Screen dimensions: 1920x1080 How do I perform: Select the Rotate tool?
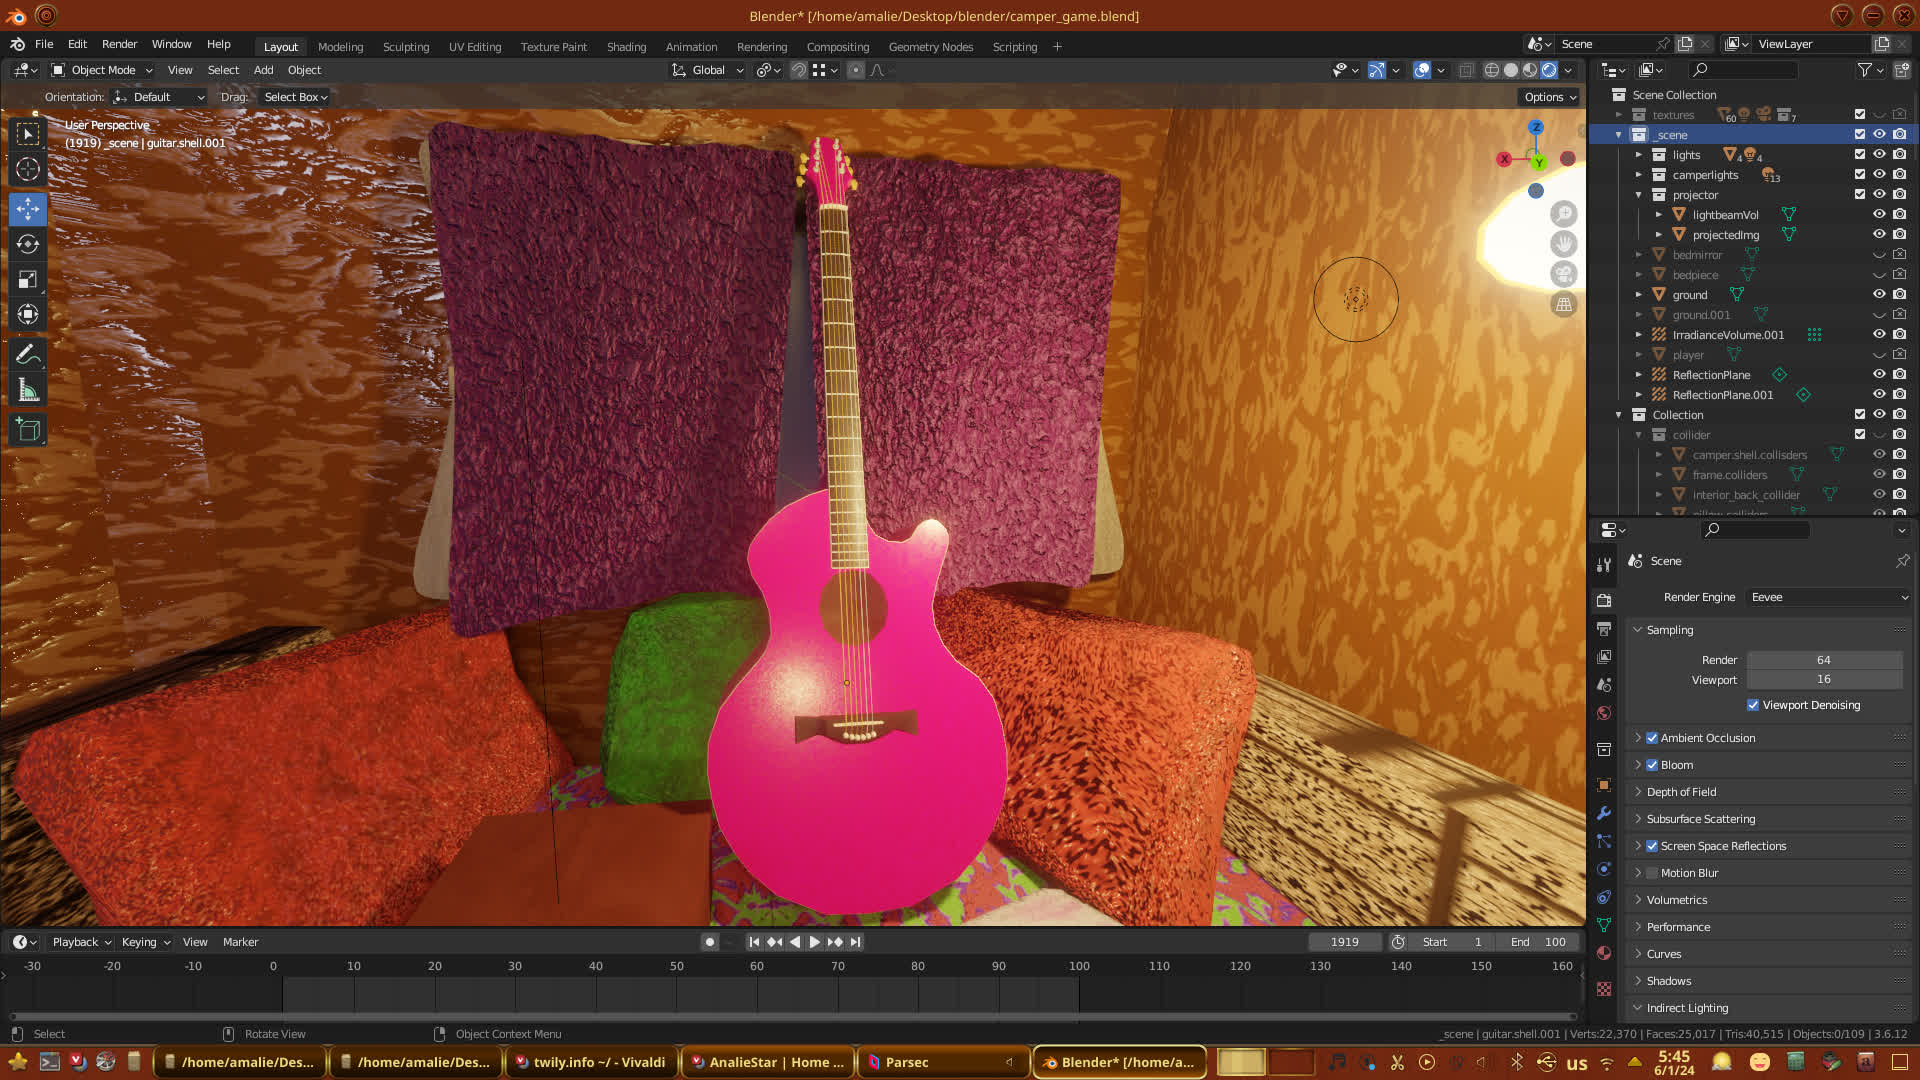click(x=28, y=244)
